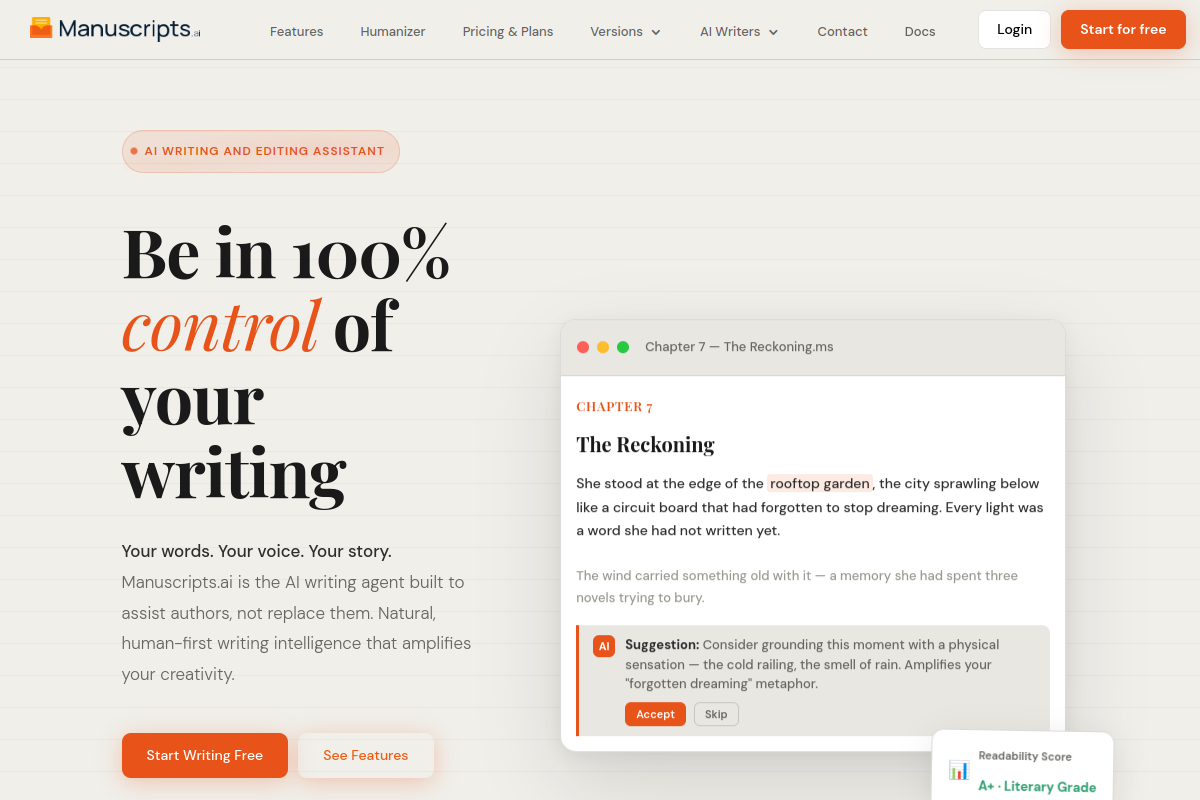Go to the Humanizer page
This screenshot has width=1200, height=800.
(393, 31)
